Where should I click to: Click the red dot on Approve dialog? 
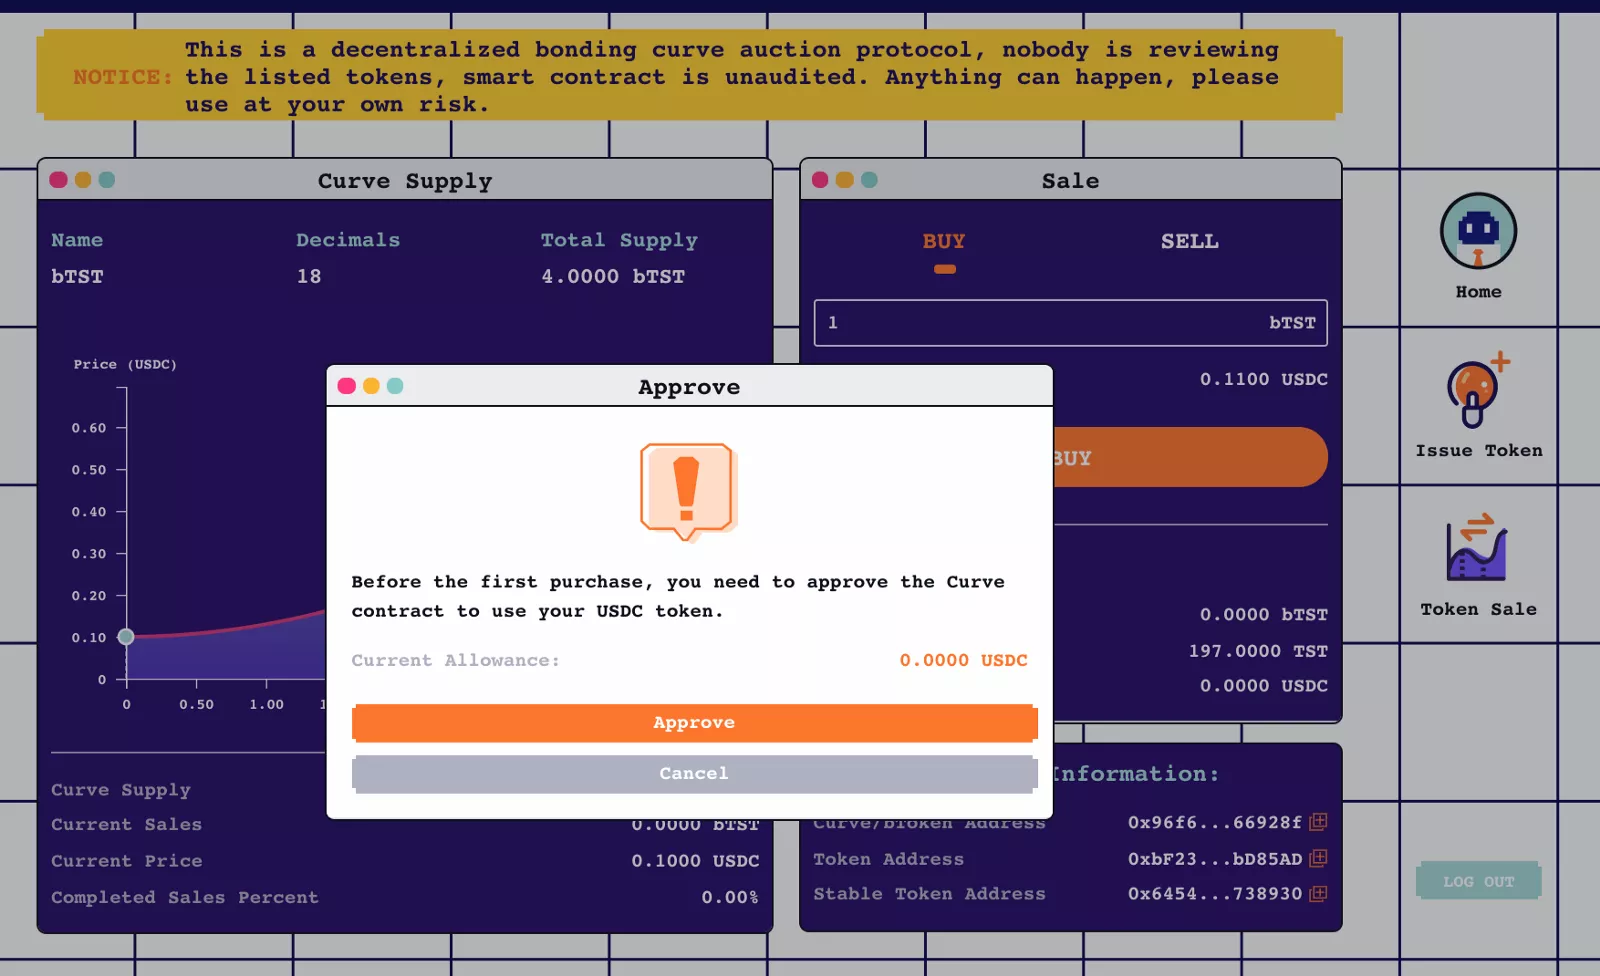point(347,386)
